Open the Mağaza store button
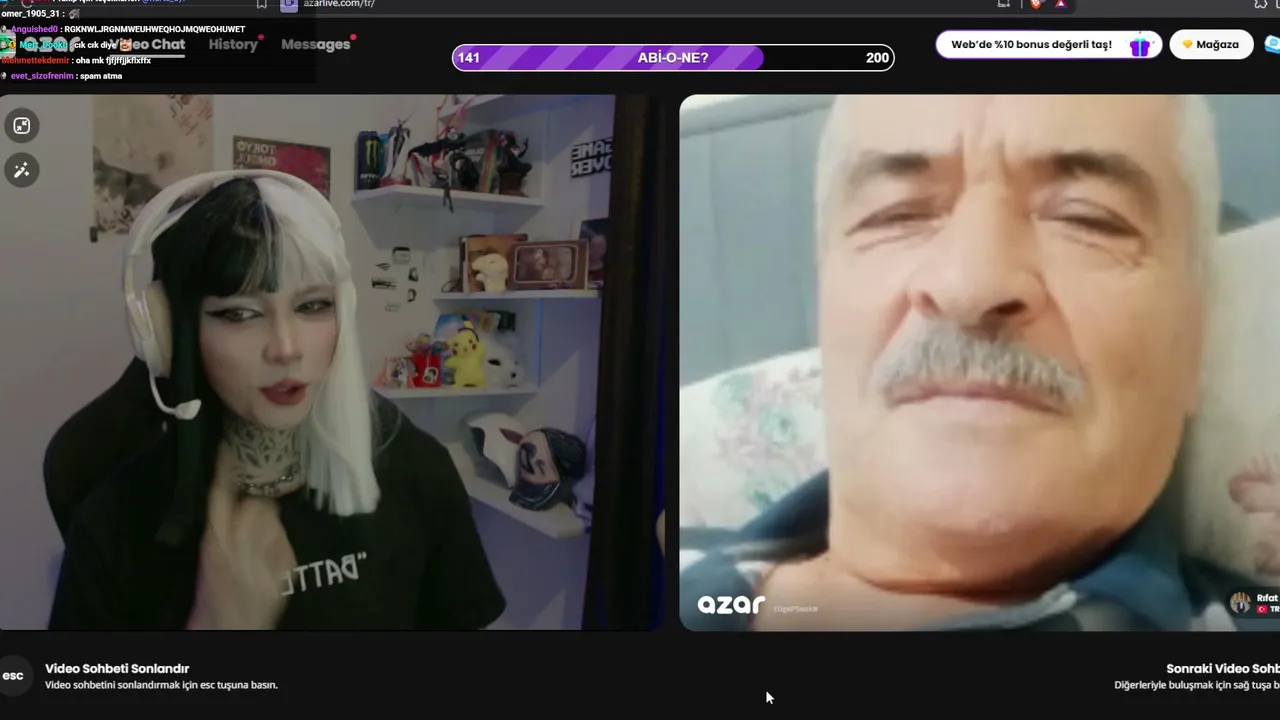Viewport: 1280px width, 720px height. coord(1211,45)
